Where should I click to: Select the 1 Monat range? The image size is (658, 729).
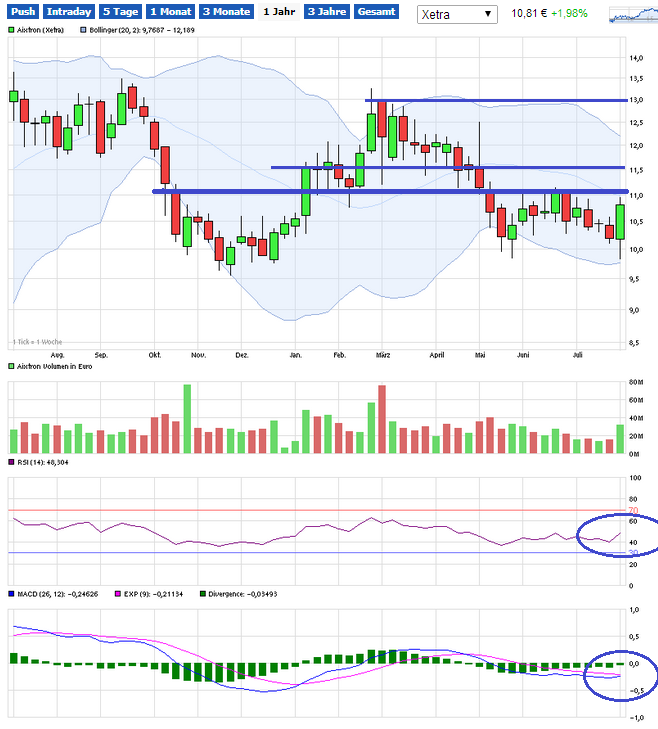coord(171,12)
